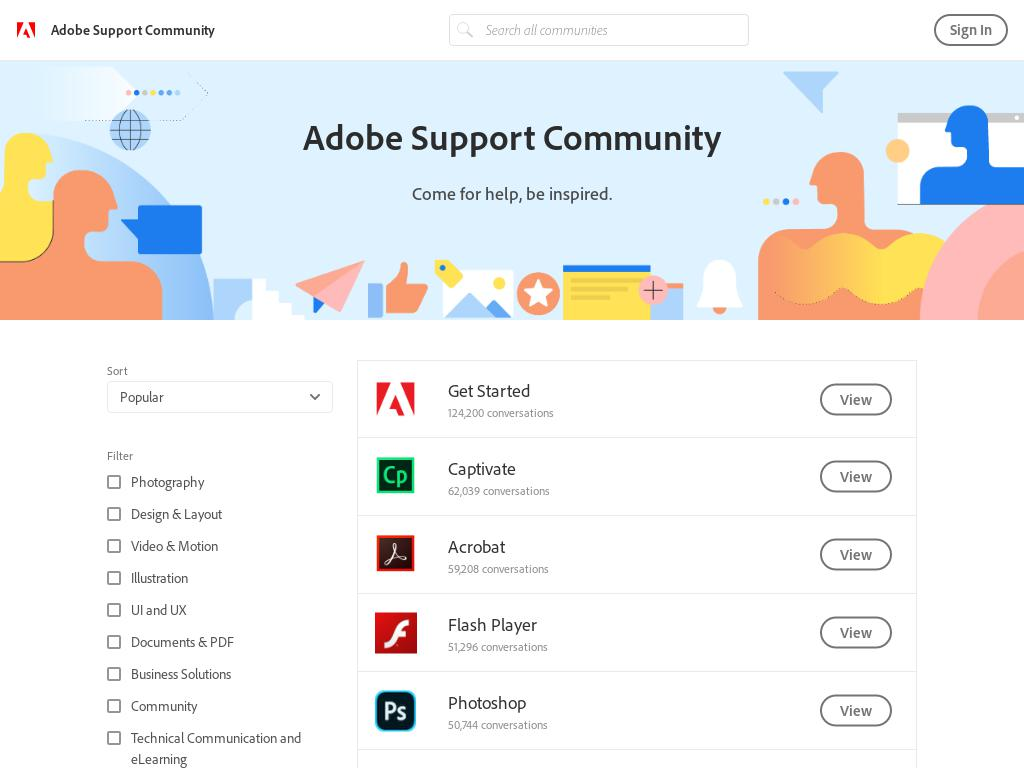The width and height of the screenshot is (1024, 768).
Task: Click '62,039 conversations' text
Action: 498,491
